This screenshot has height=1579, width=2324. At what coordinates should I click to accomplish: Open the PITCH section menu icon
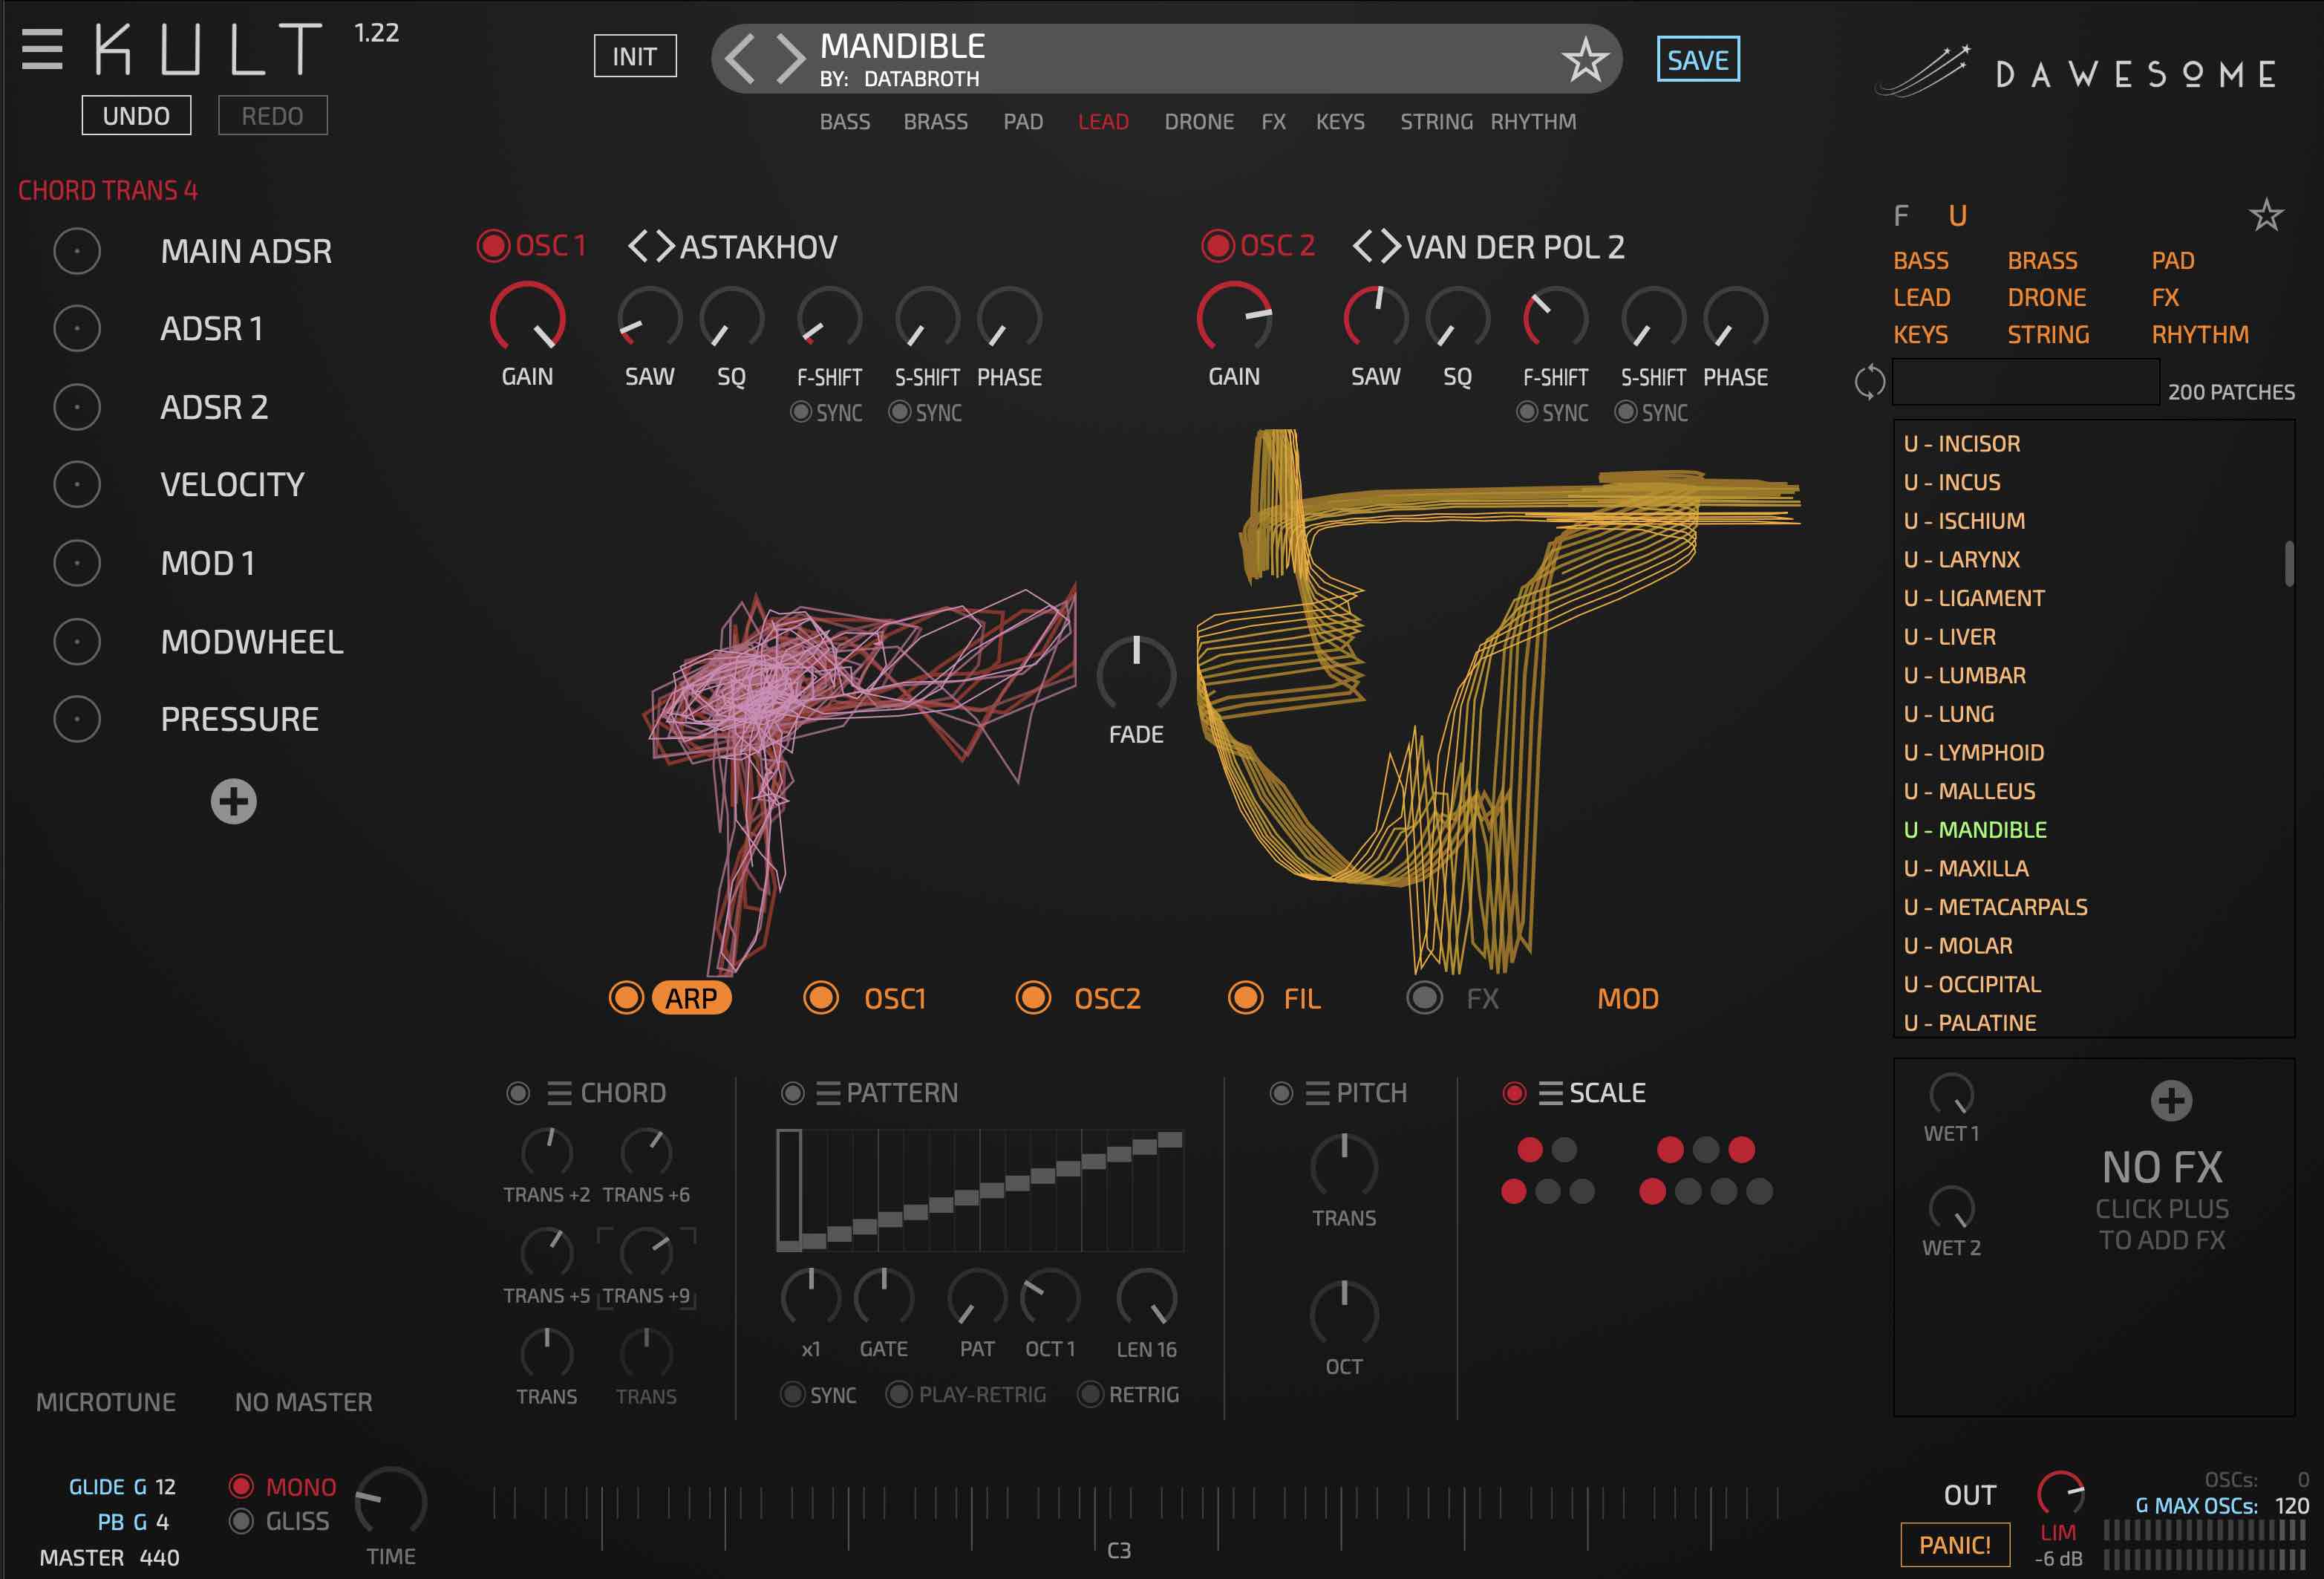[x=1317, y=1093]
